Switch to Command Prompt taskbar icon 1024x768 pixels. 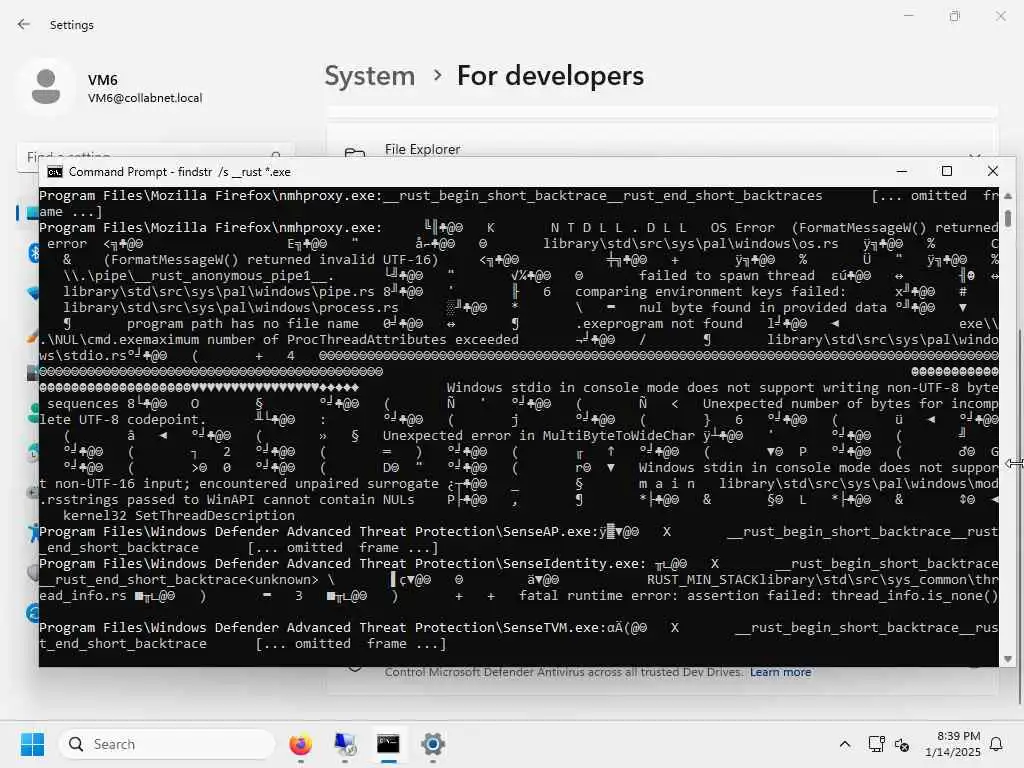point(388,744)
